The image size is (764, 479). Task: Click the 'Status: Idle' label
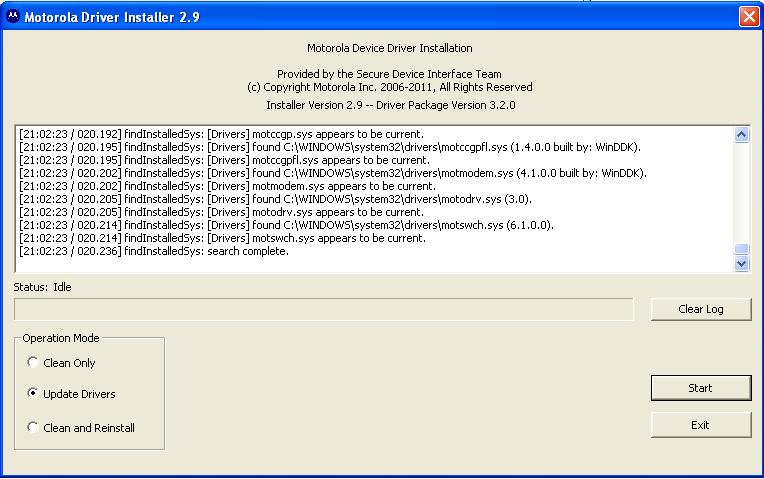(42, 287)
